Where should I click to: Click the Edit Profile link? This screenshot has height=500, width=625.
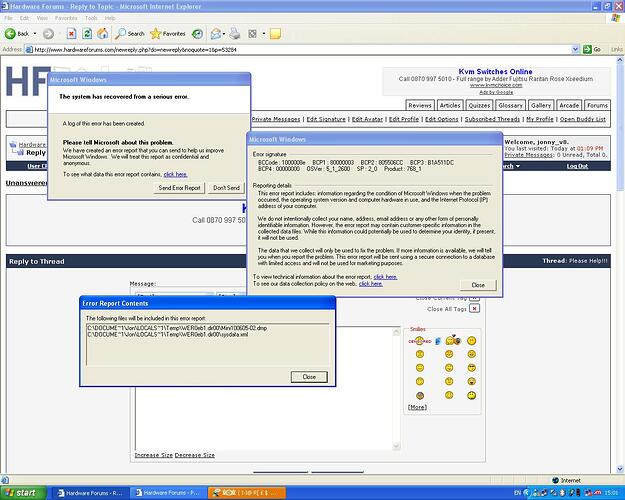pos(404,119)
